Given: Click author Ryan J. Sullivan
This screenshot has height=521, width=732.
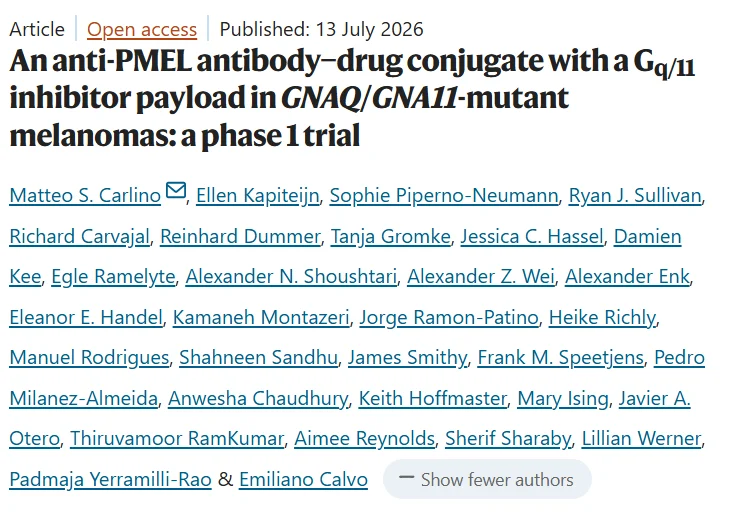Looking at the screenshot, I should (x=635, y=195).
